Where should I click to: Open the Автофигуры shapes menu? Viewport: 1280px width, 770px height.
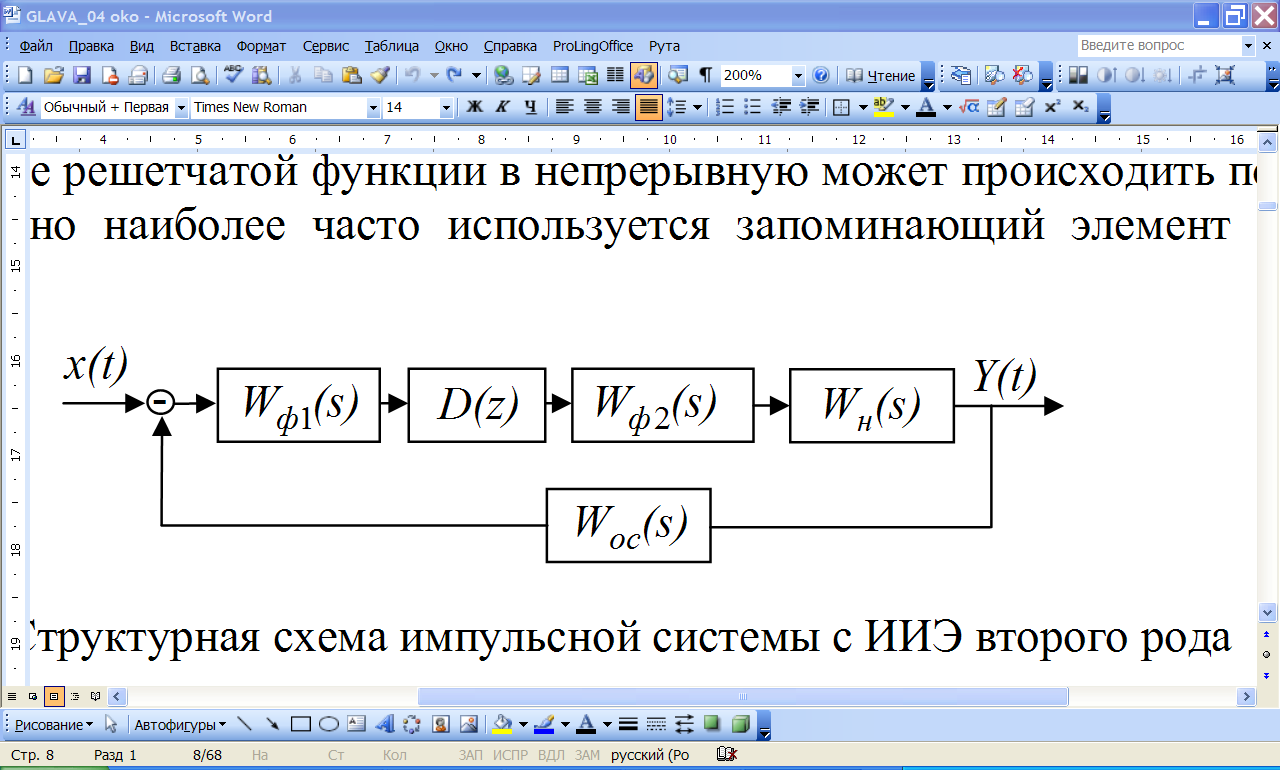coord(180,724)
